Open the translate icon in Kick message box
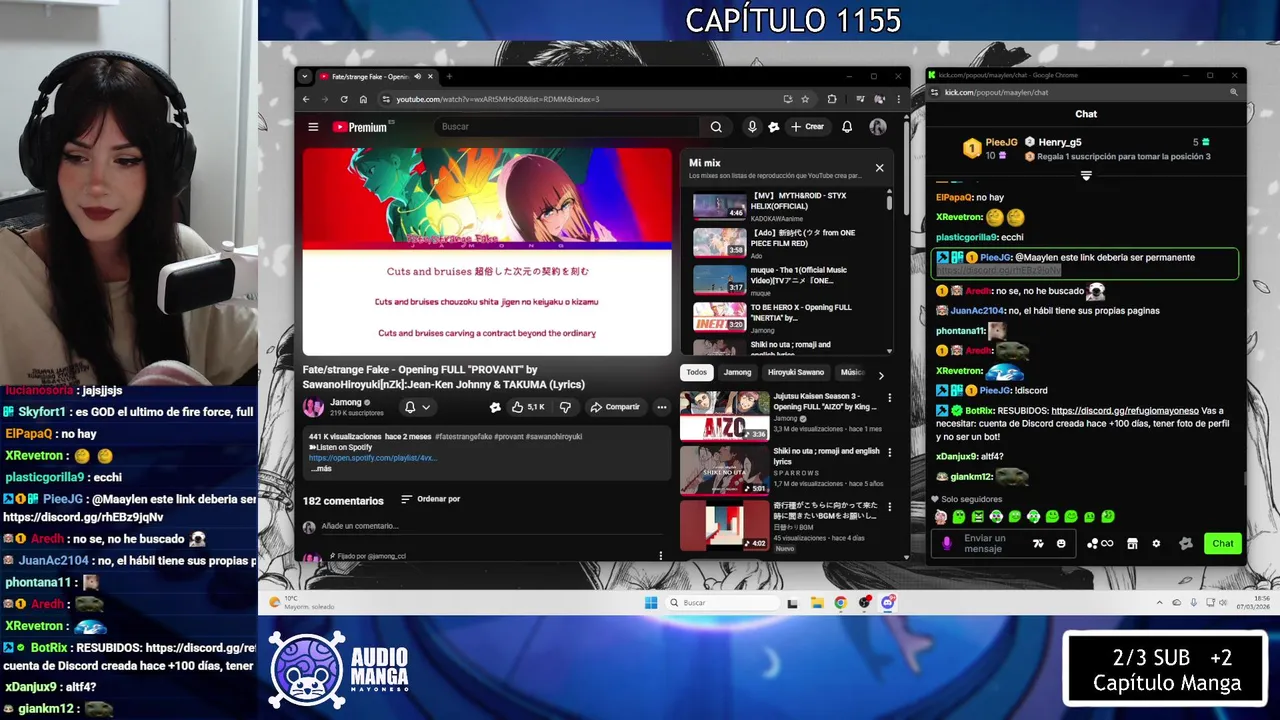1280x720 pixels. [x=1038, y=543]
